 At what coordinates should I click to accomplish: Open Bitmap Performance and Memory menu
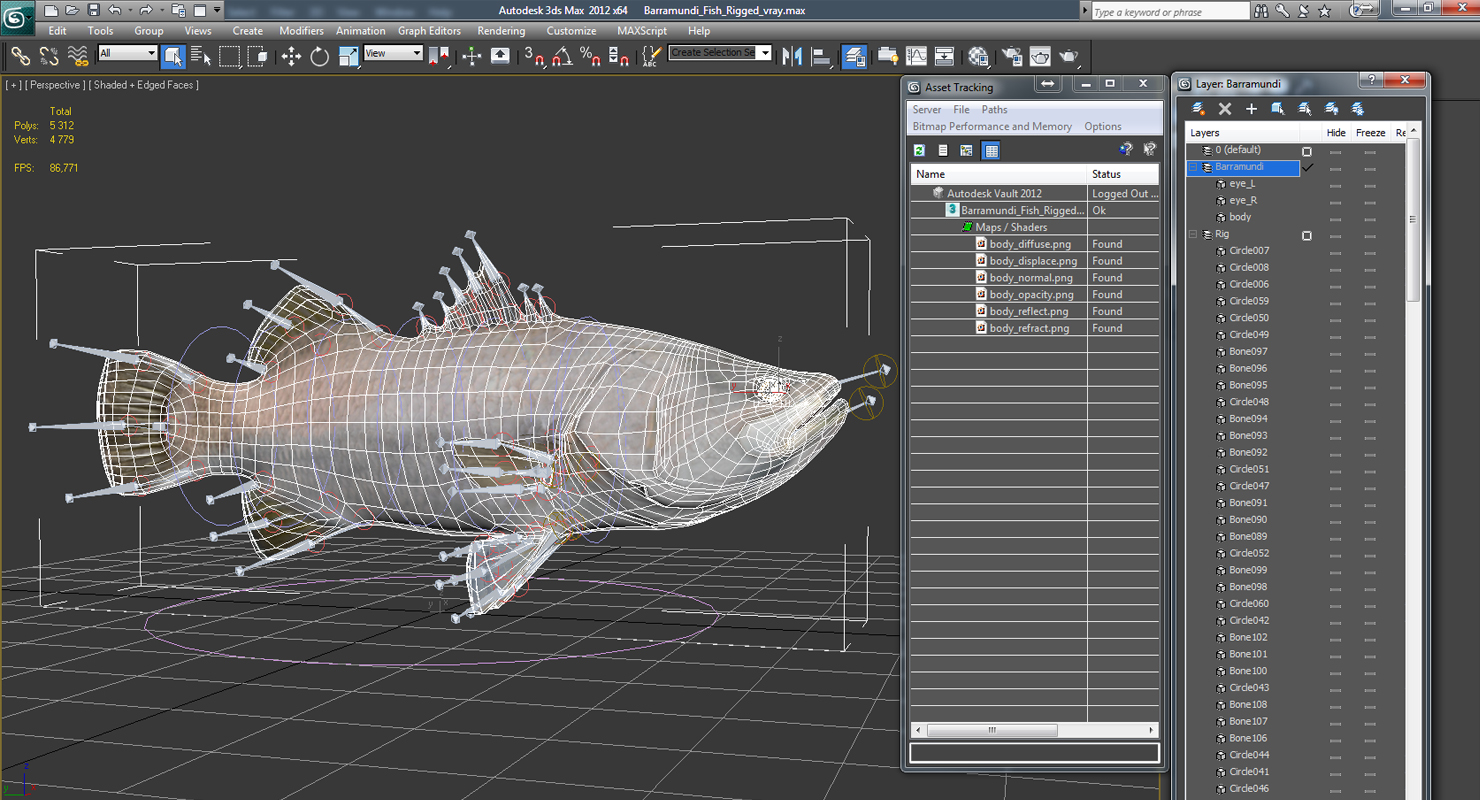tap(992, 127)
